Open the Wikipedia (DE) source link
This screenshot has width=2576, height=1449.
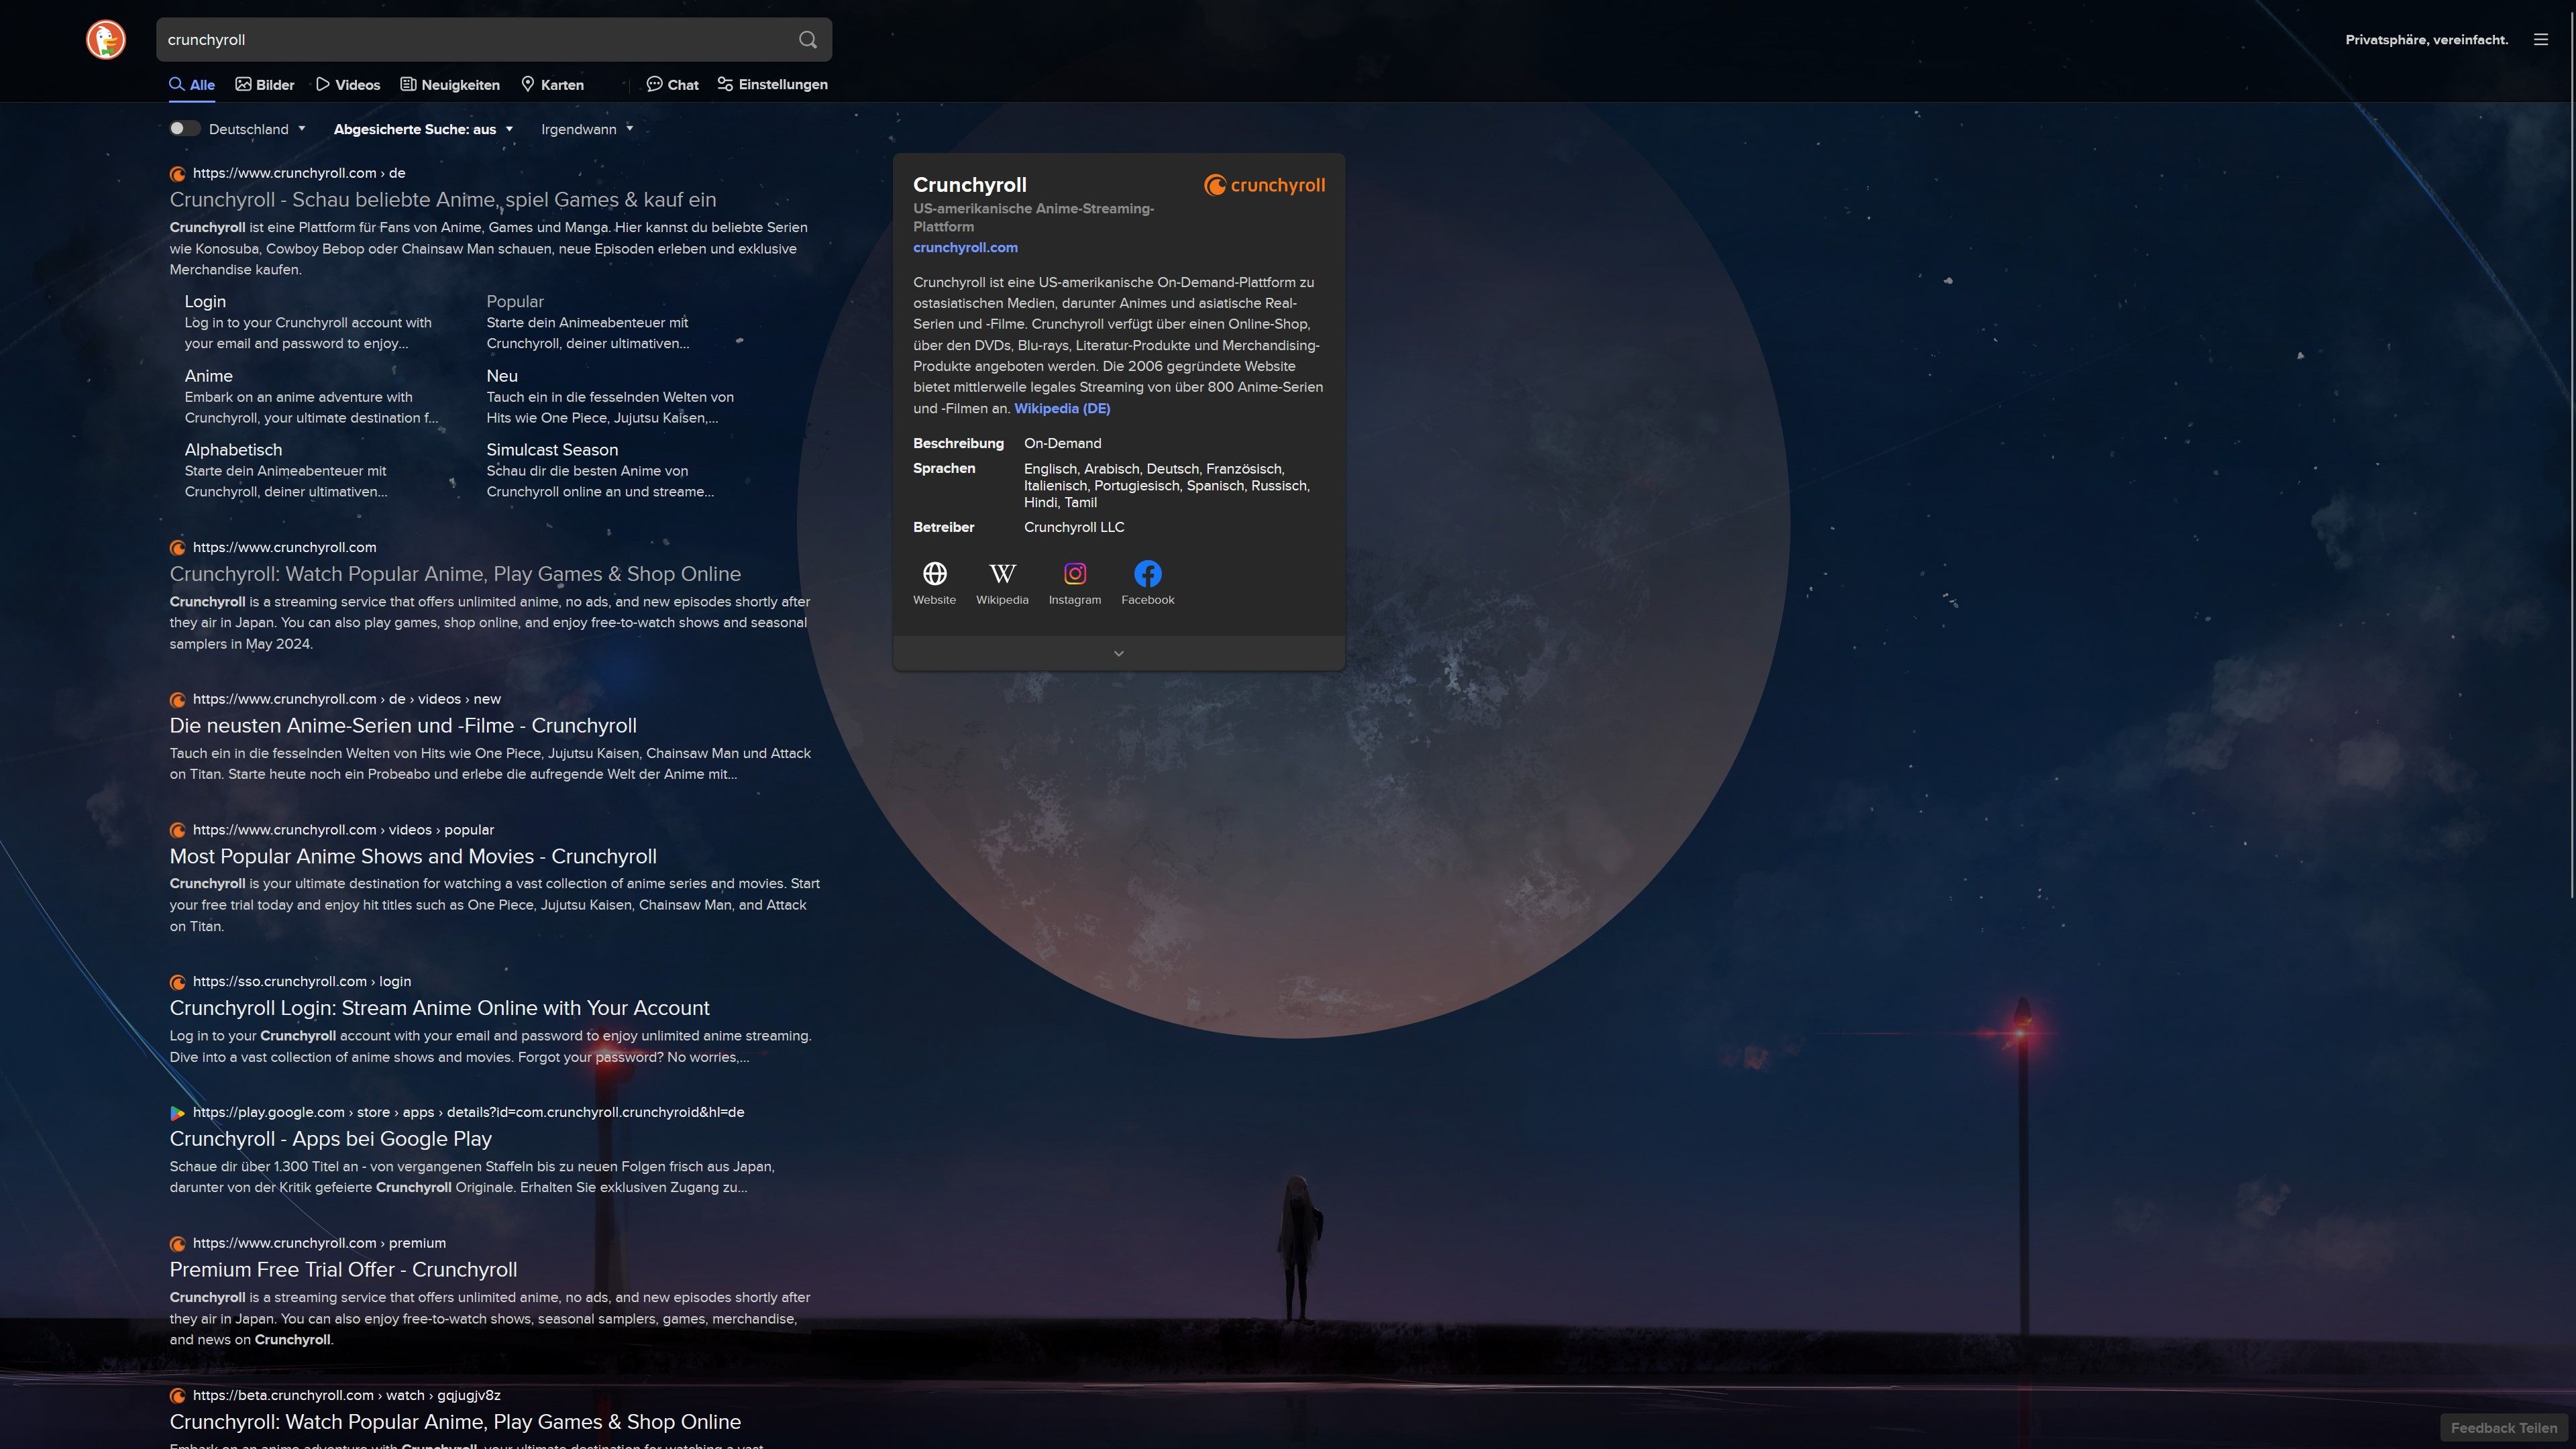[1062, 408]
